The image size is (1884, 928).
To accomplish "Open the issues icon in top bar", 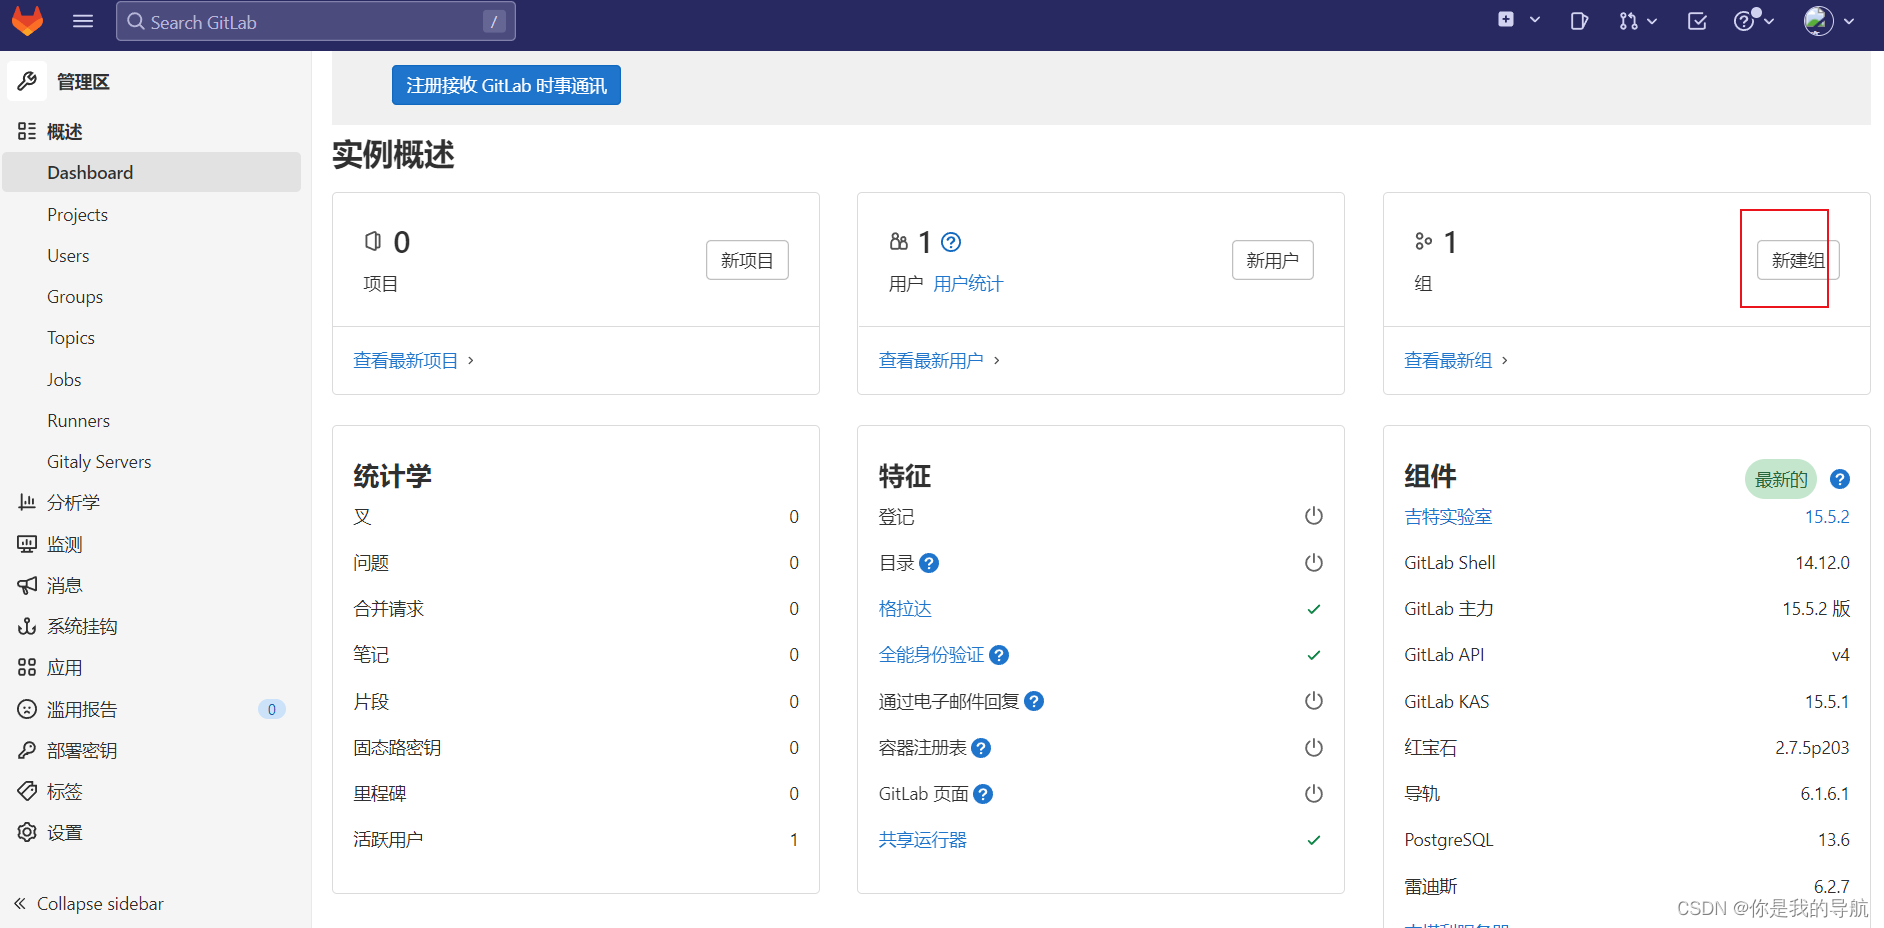I will (x=1579, y=21).
